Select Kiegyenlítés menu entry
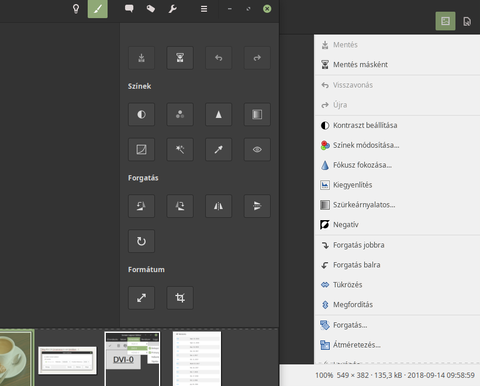The height and width of the screenshot is (386, 480). (x=397, y=185)
